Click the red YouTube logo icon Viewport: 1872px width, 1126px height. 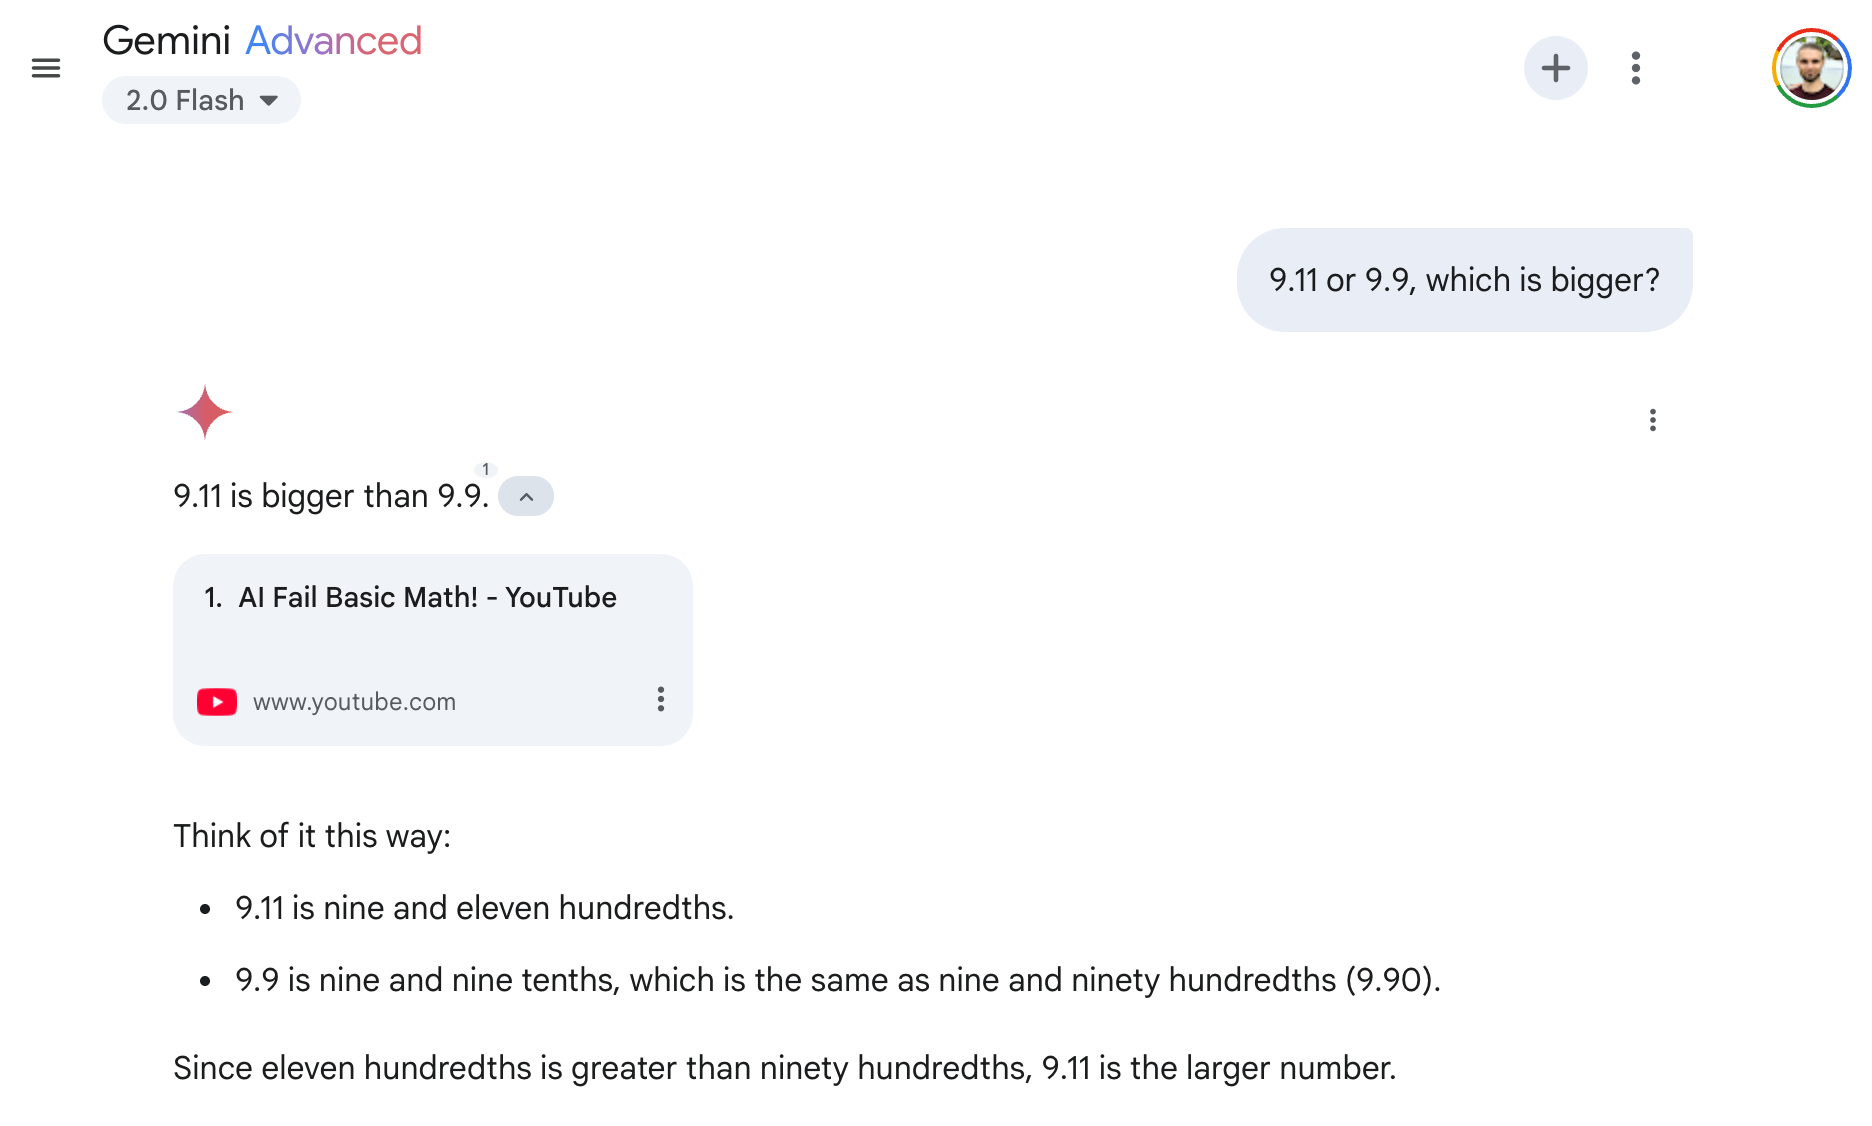coord(217,702)
